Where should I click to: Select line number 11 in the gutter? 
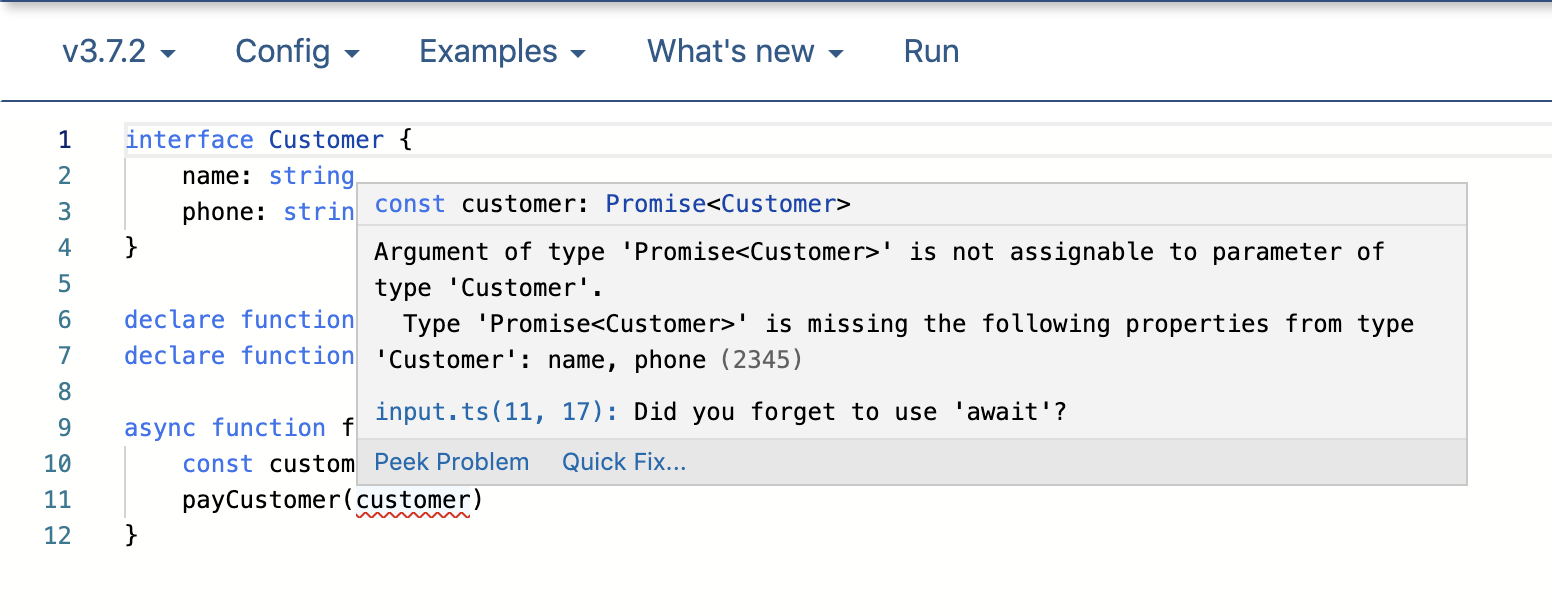tap(59, 500)
